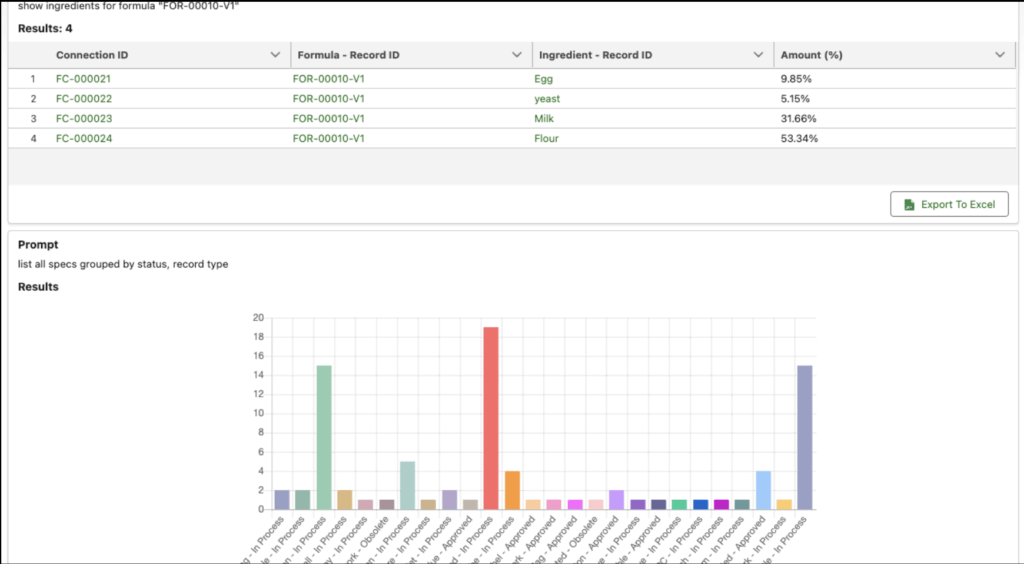Open FOR-00010-V1 formula link in Milk row
This screenshot has width=1024, height=564.
click(x=328, y=119)
